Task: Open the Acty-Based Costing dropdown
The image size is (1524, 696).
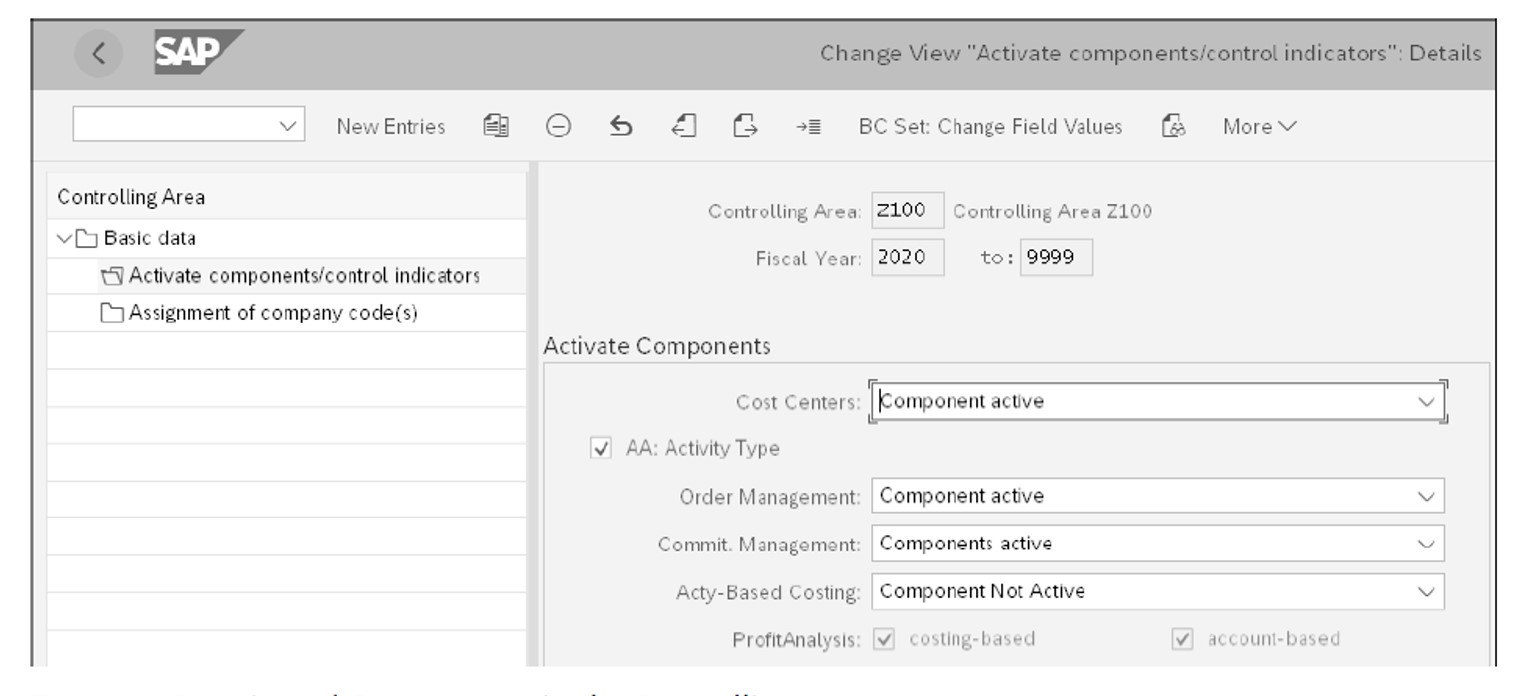Action: tap(1430, 590)
